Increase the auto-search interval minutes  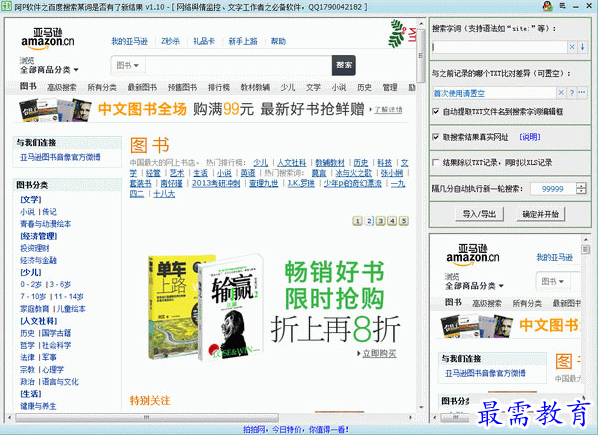click(x=581, y=186)
